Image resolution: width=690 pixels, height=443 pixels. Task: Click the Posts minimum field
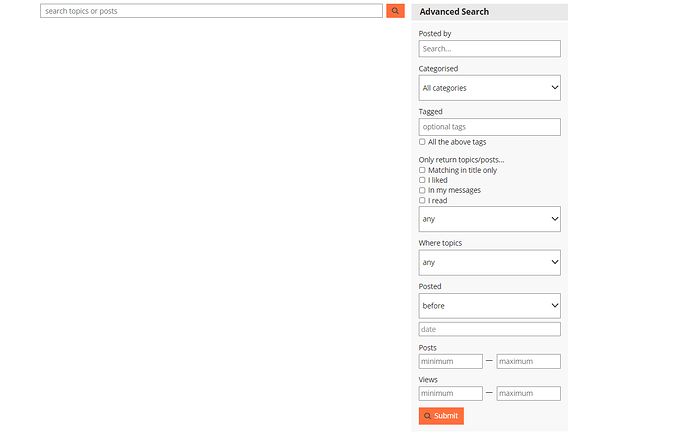click(450, 361)
